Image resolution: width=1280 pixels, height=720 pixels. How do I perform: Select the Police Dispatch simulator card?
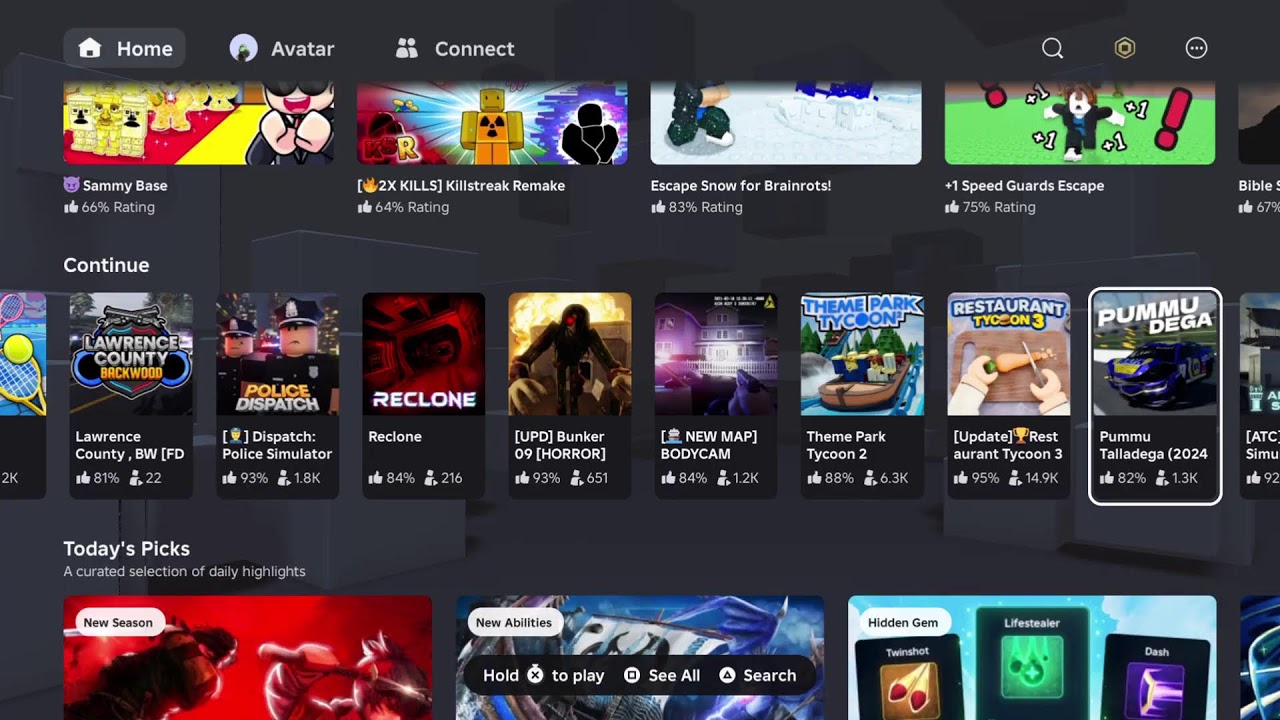coord(277,396)
